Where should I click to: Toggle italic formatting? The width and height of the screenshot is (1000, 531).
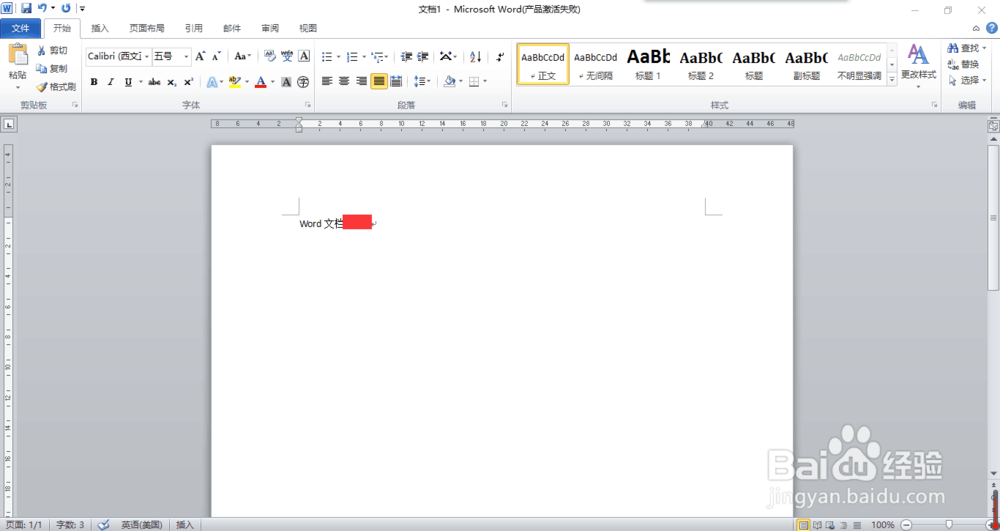[110, 82]
